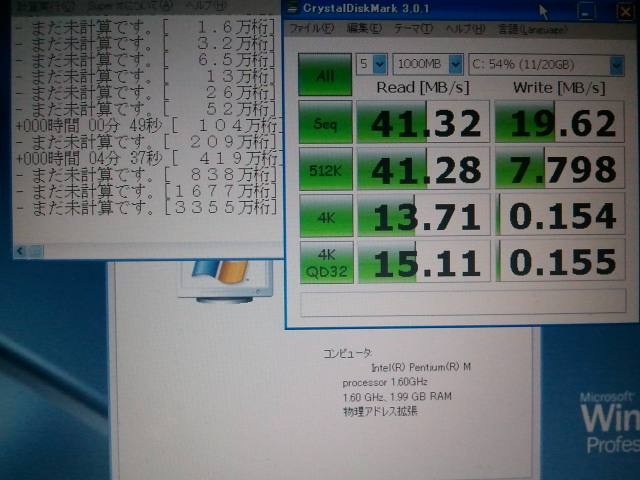The height and width of the screenshot is (480, 640).
Task: Click the 3355万桁 uncalculated row
Action: pyautogui.click(x=146, y=208)
